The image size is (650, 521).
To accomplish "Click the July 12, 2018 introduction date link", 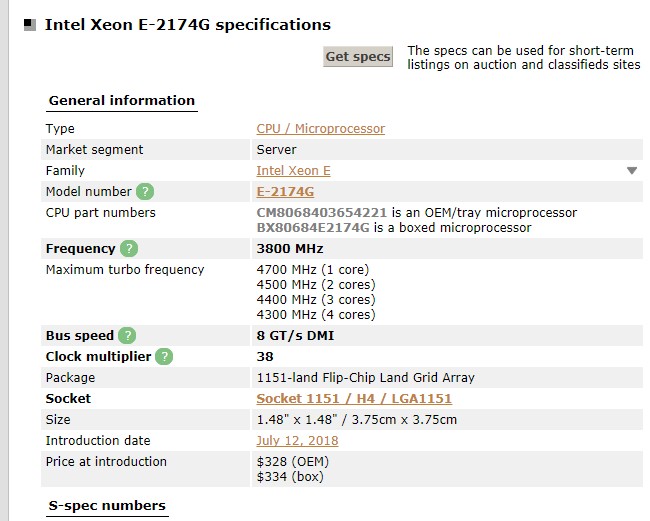I will click(x=297, y=440).
